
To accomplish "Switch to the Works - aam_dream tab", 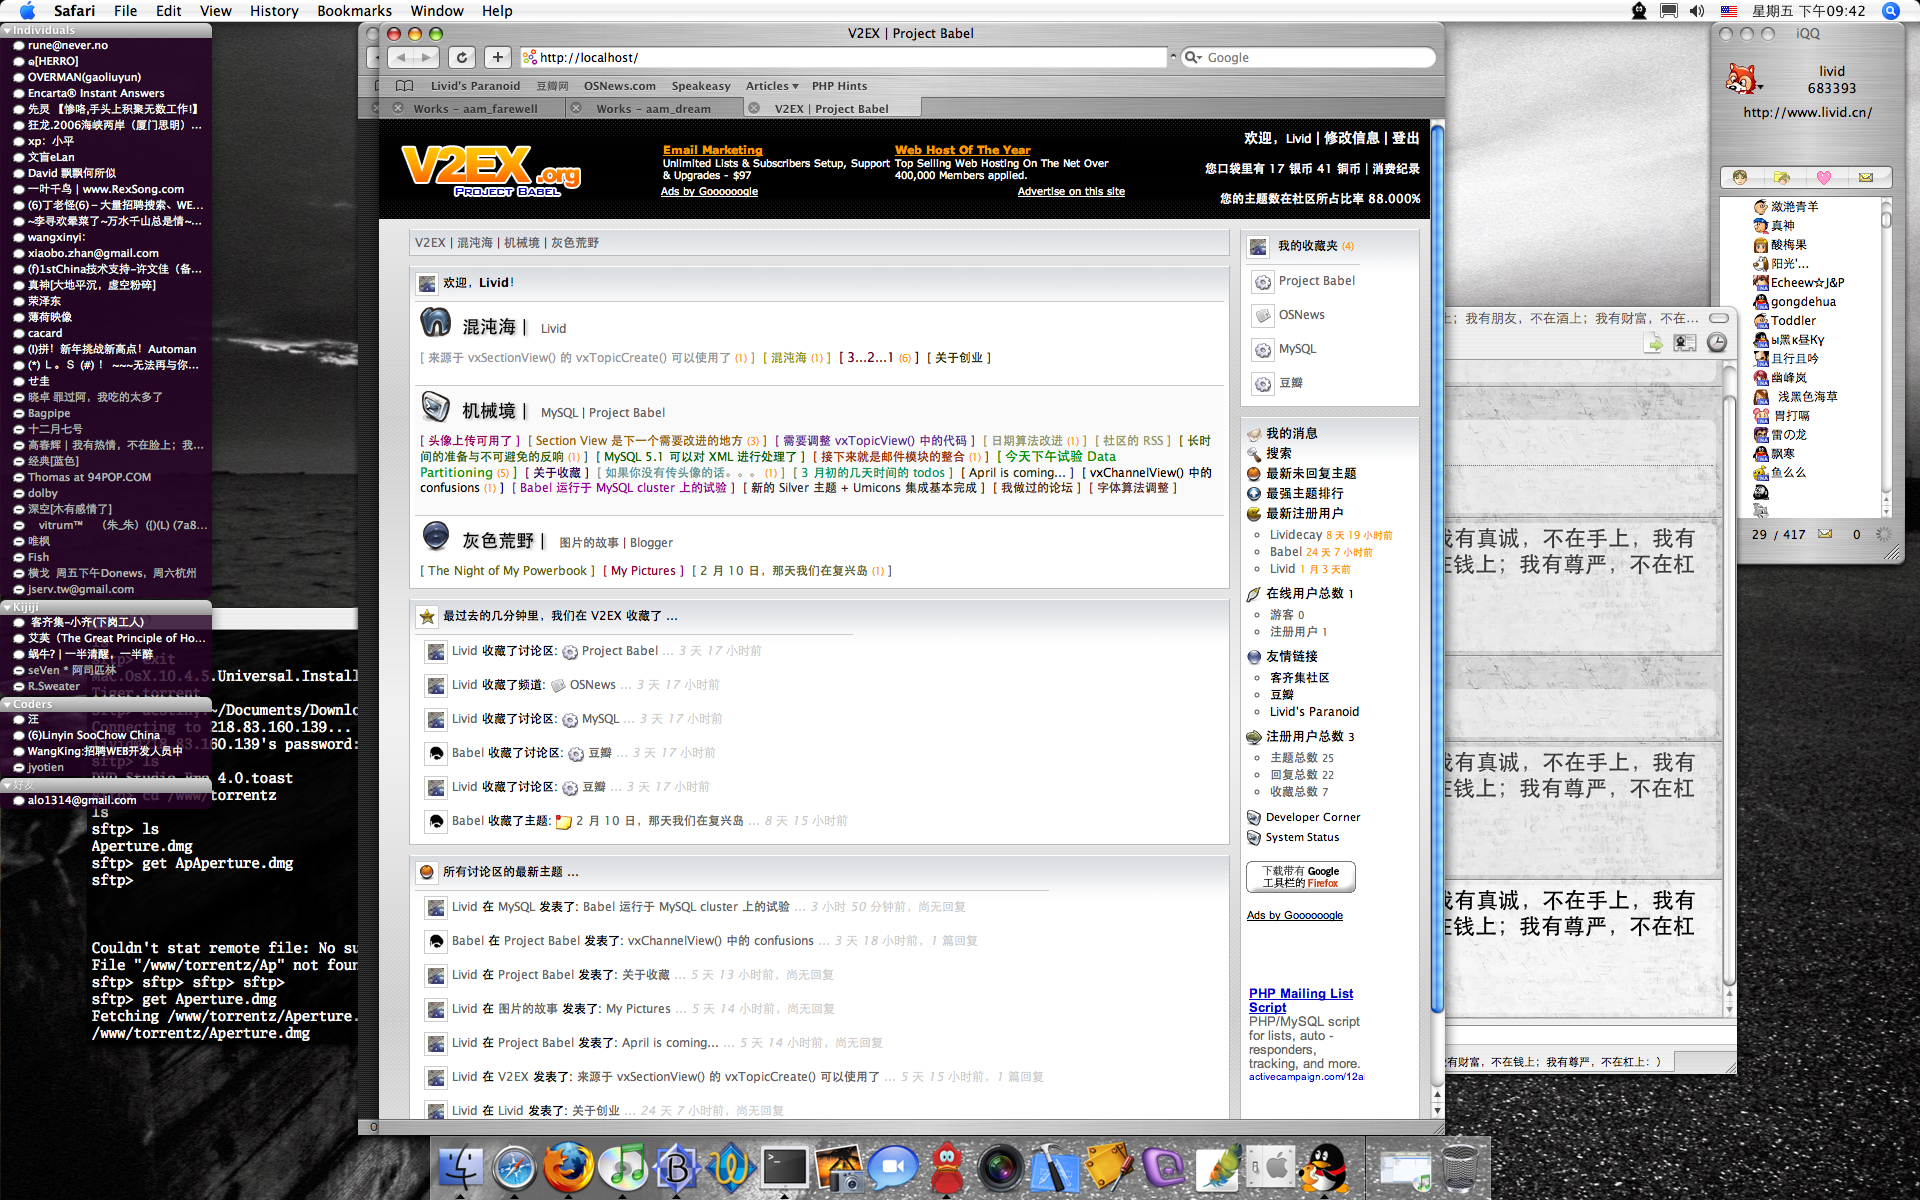I will 653,109.
